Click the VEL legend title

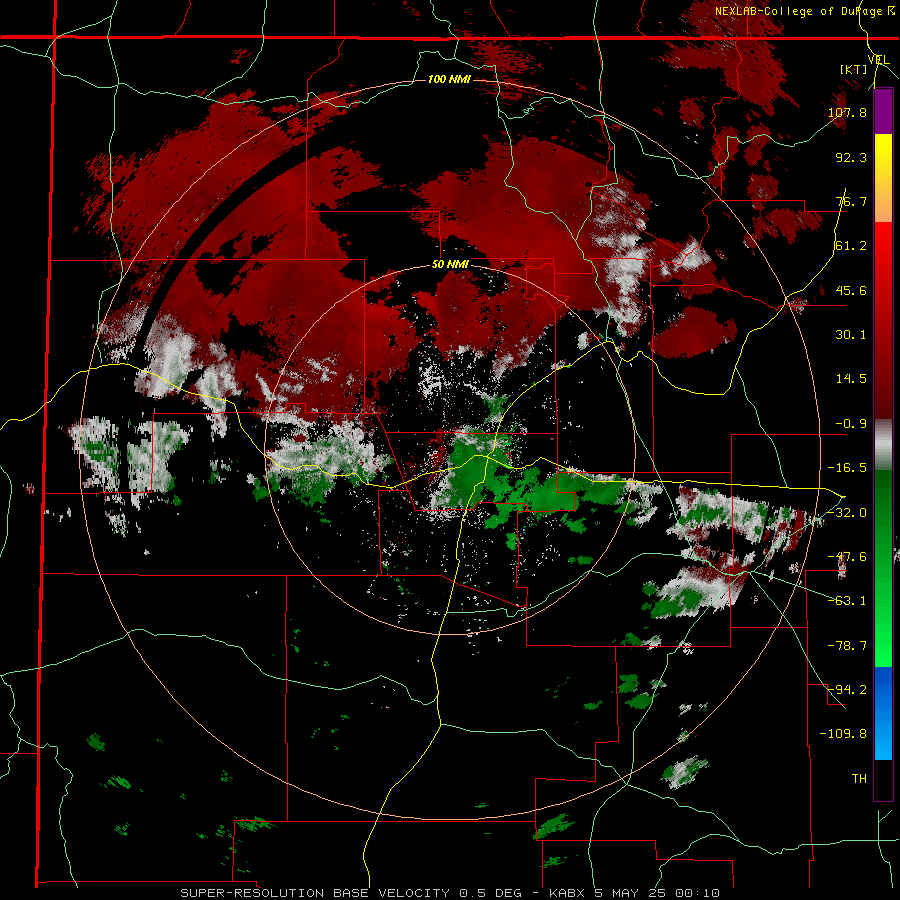[879, 60]
